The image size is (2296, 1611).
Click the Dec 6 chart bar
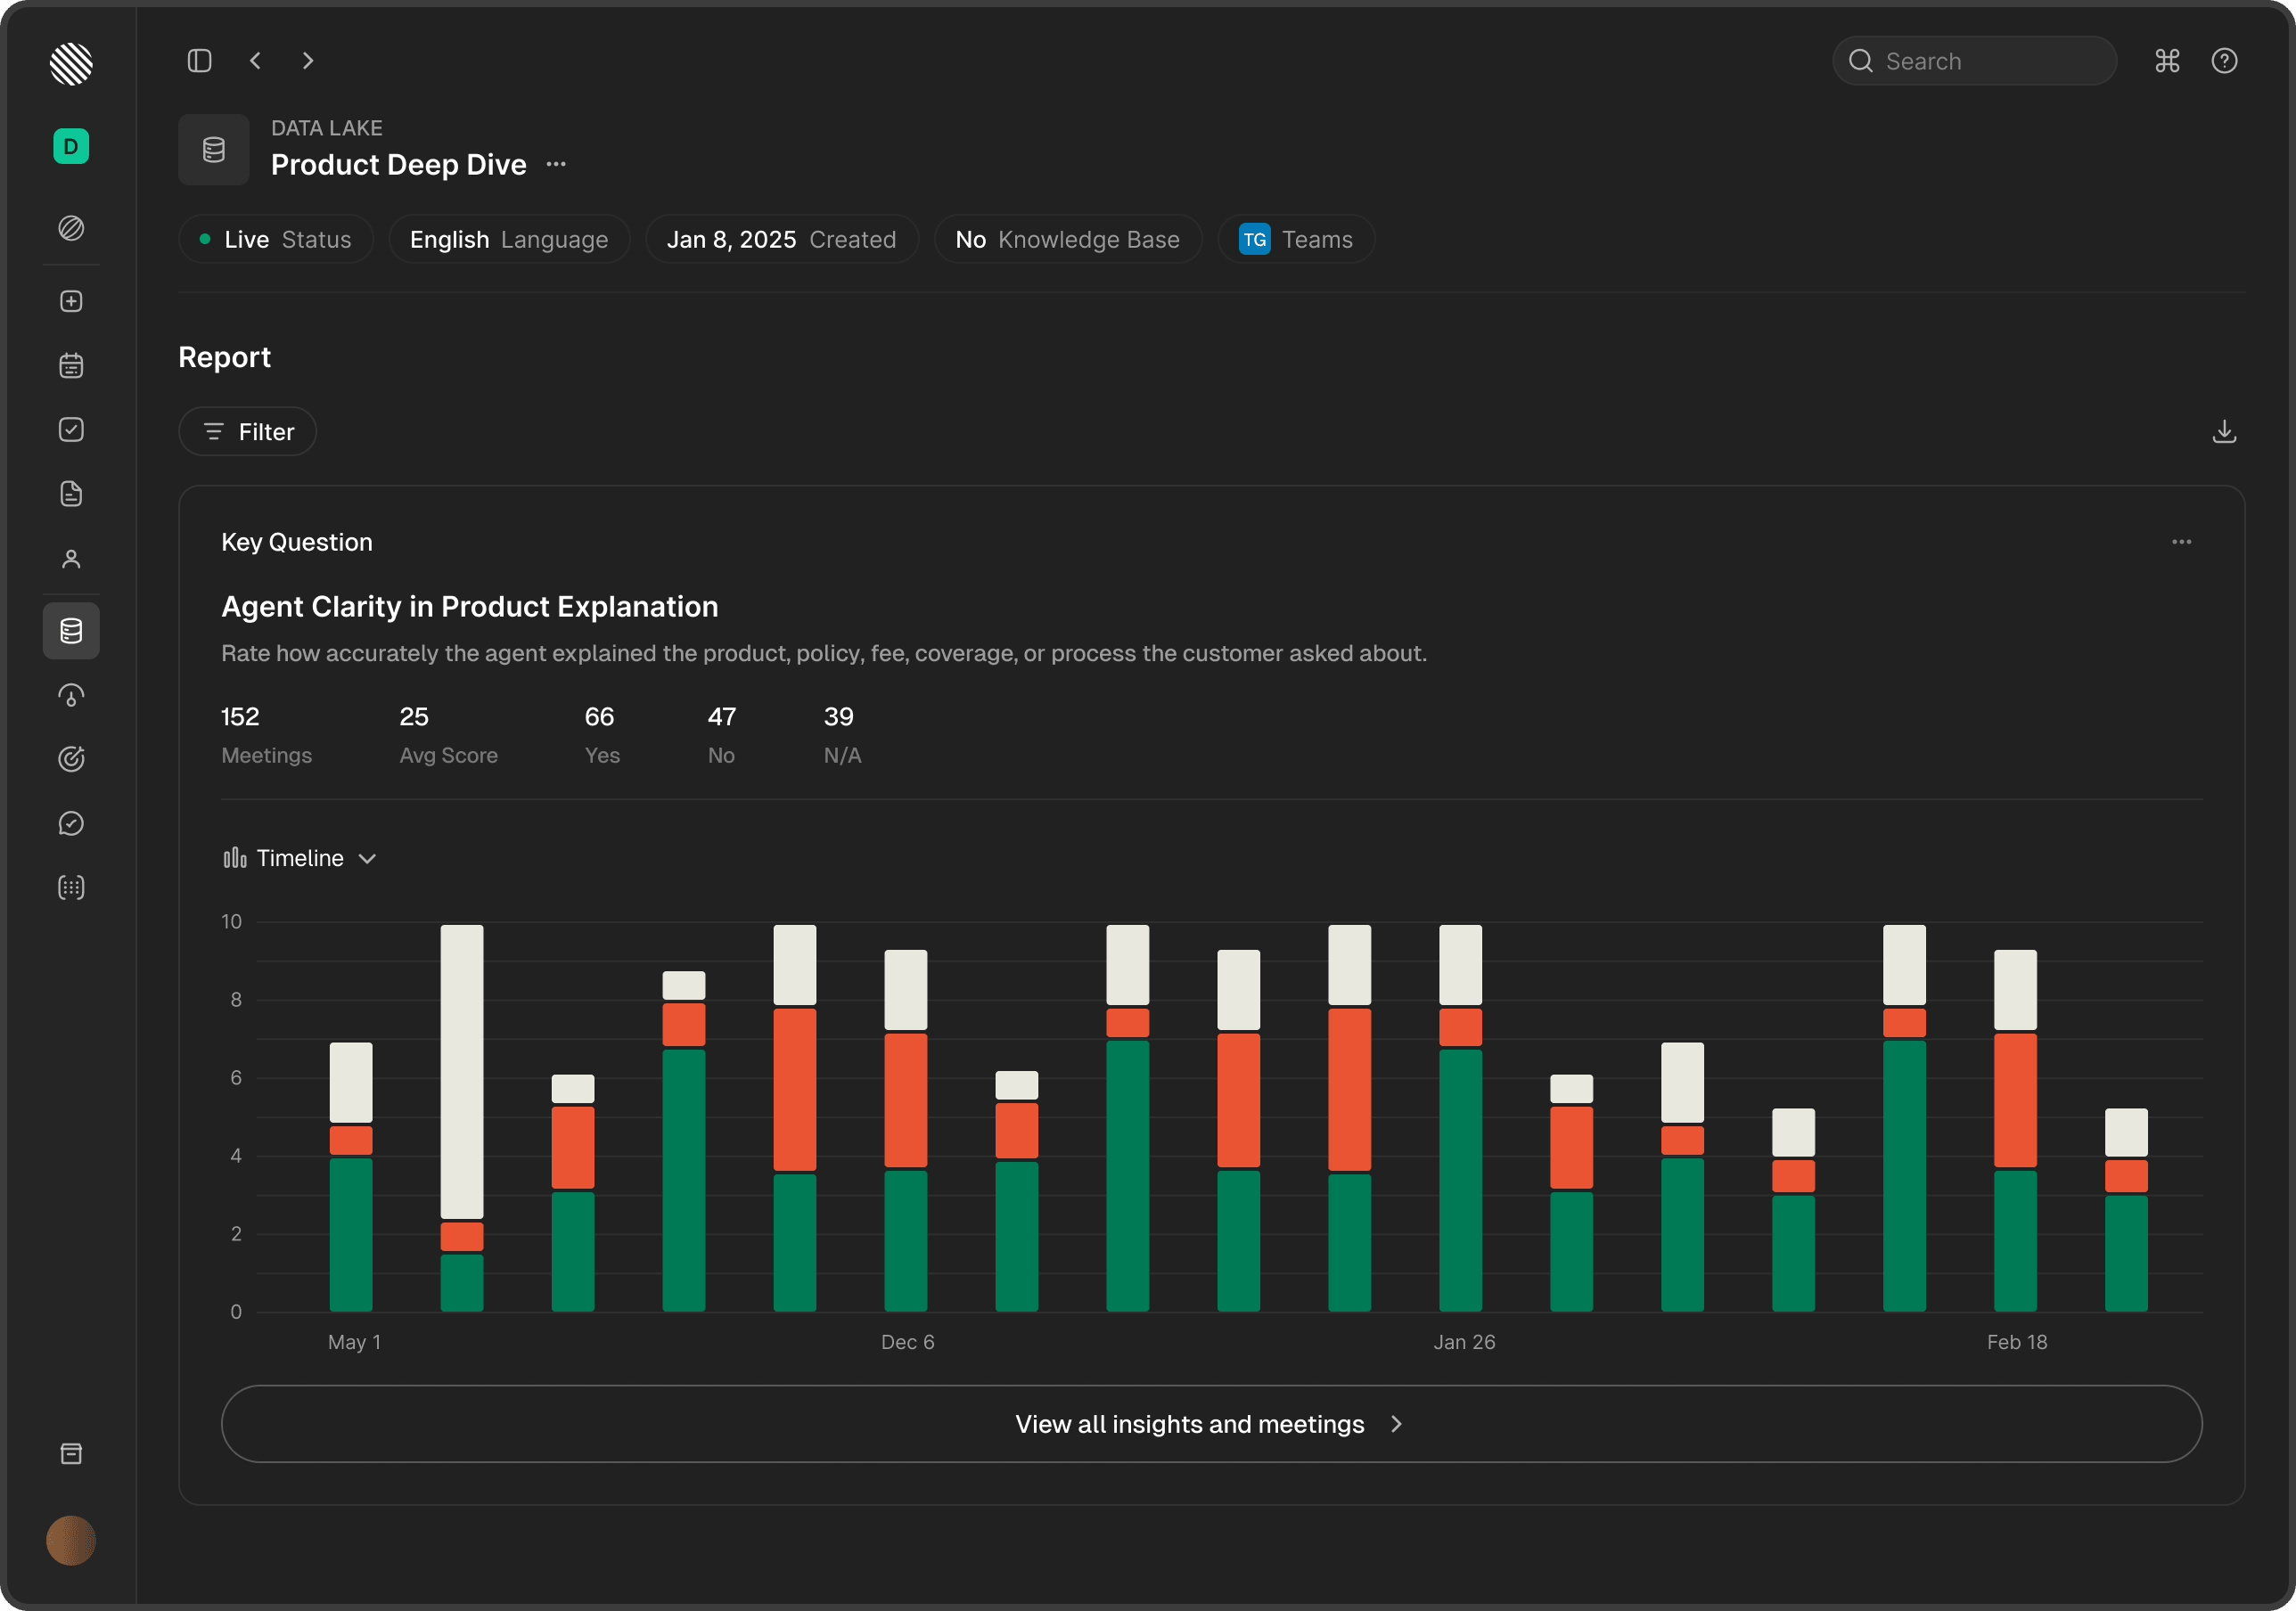click(x=906, y=1131)
